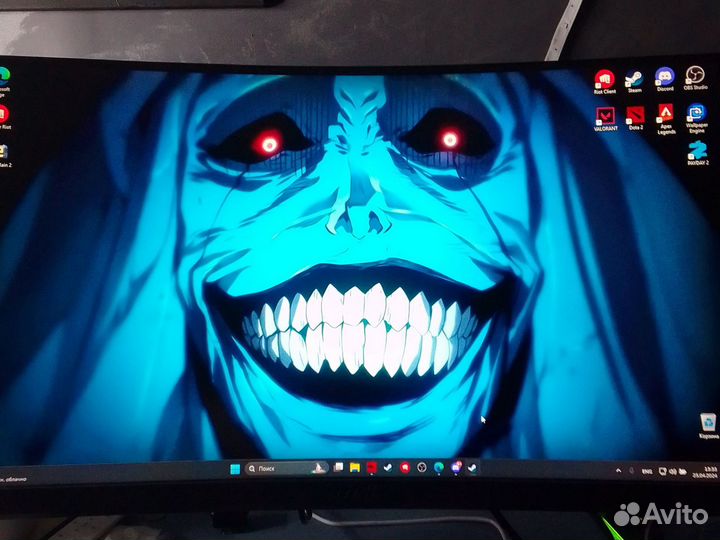Open the first Steam icon in taskbar

(x=388, y=467)
